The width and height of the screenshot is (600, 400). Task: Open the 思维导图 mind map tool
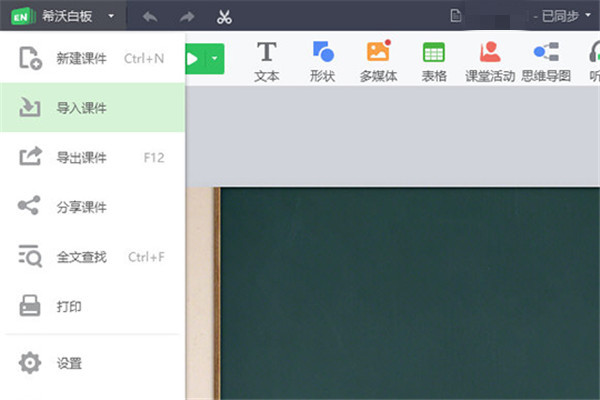click(545, 60)
